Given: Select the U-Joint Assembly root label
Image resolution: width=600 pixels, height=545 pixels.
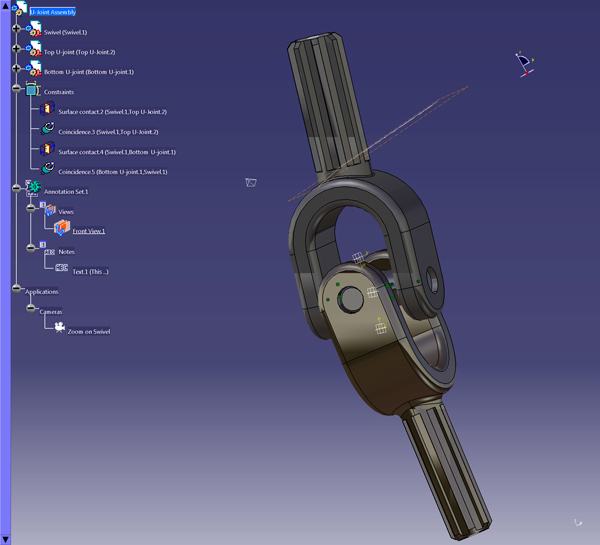Looking at the screenshot, I should tap(52, 12).
